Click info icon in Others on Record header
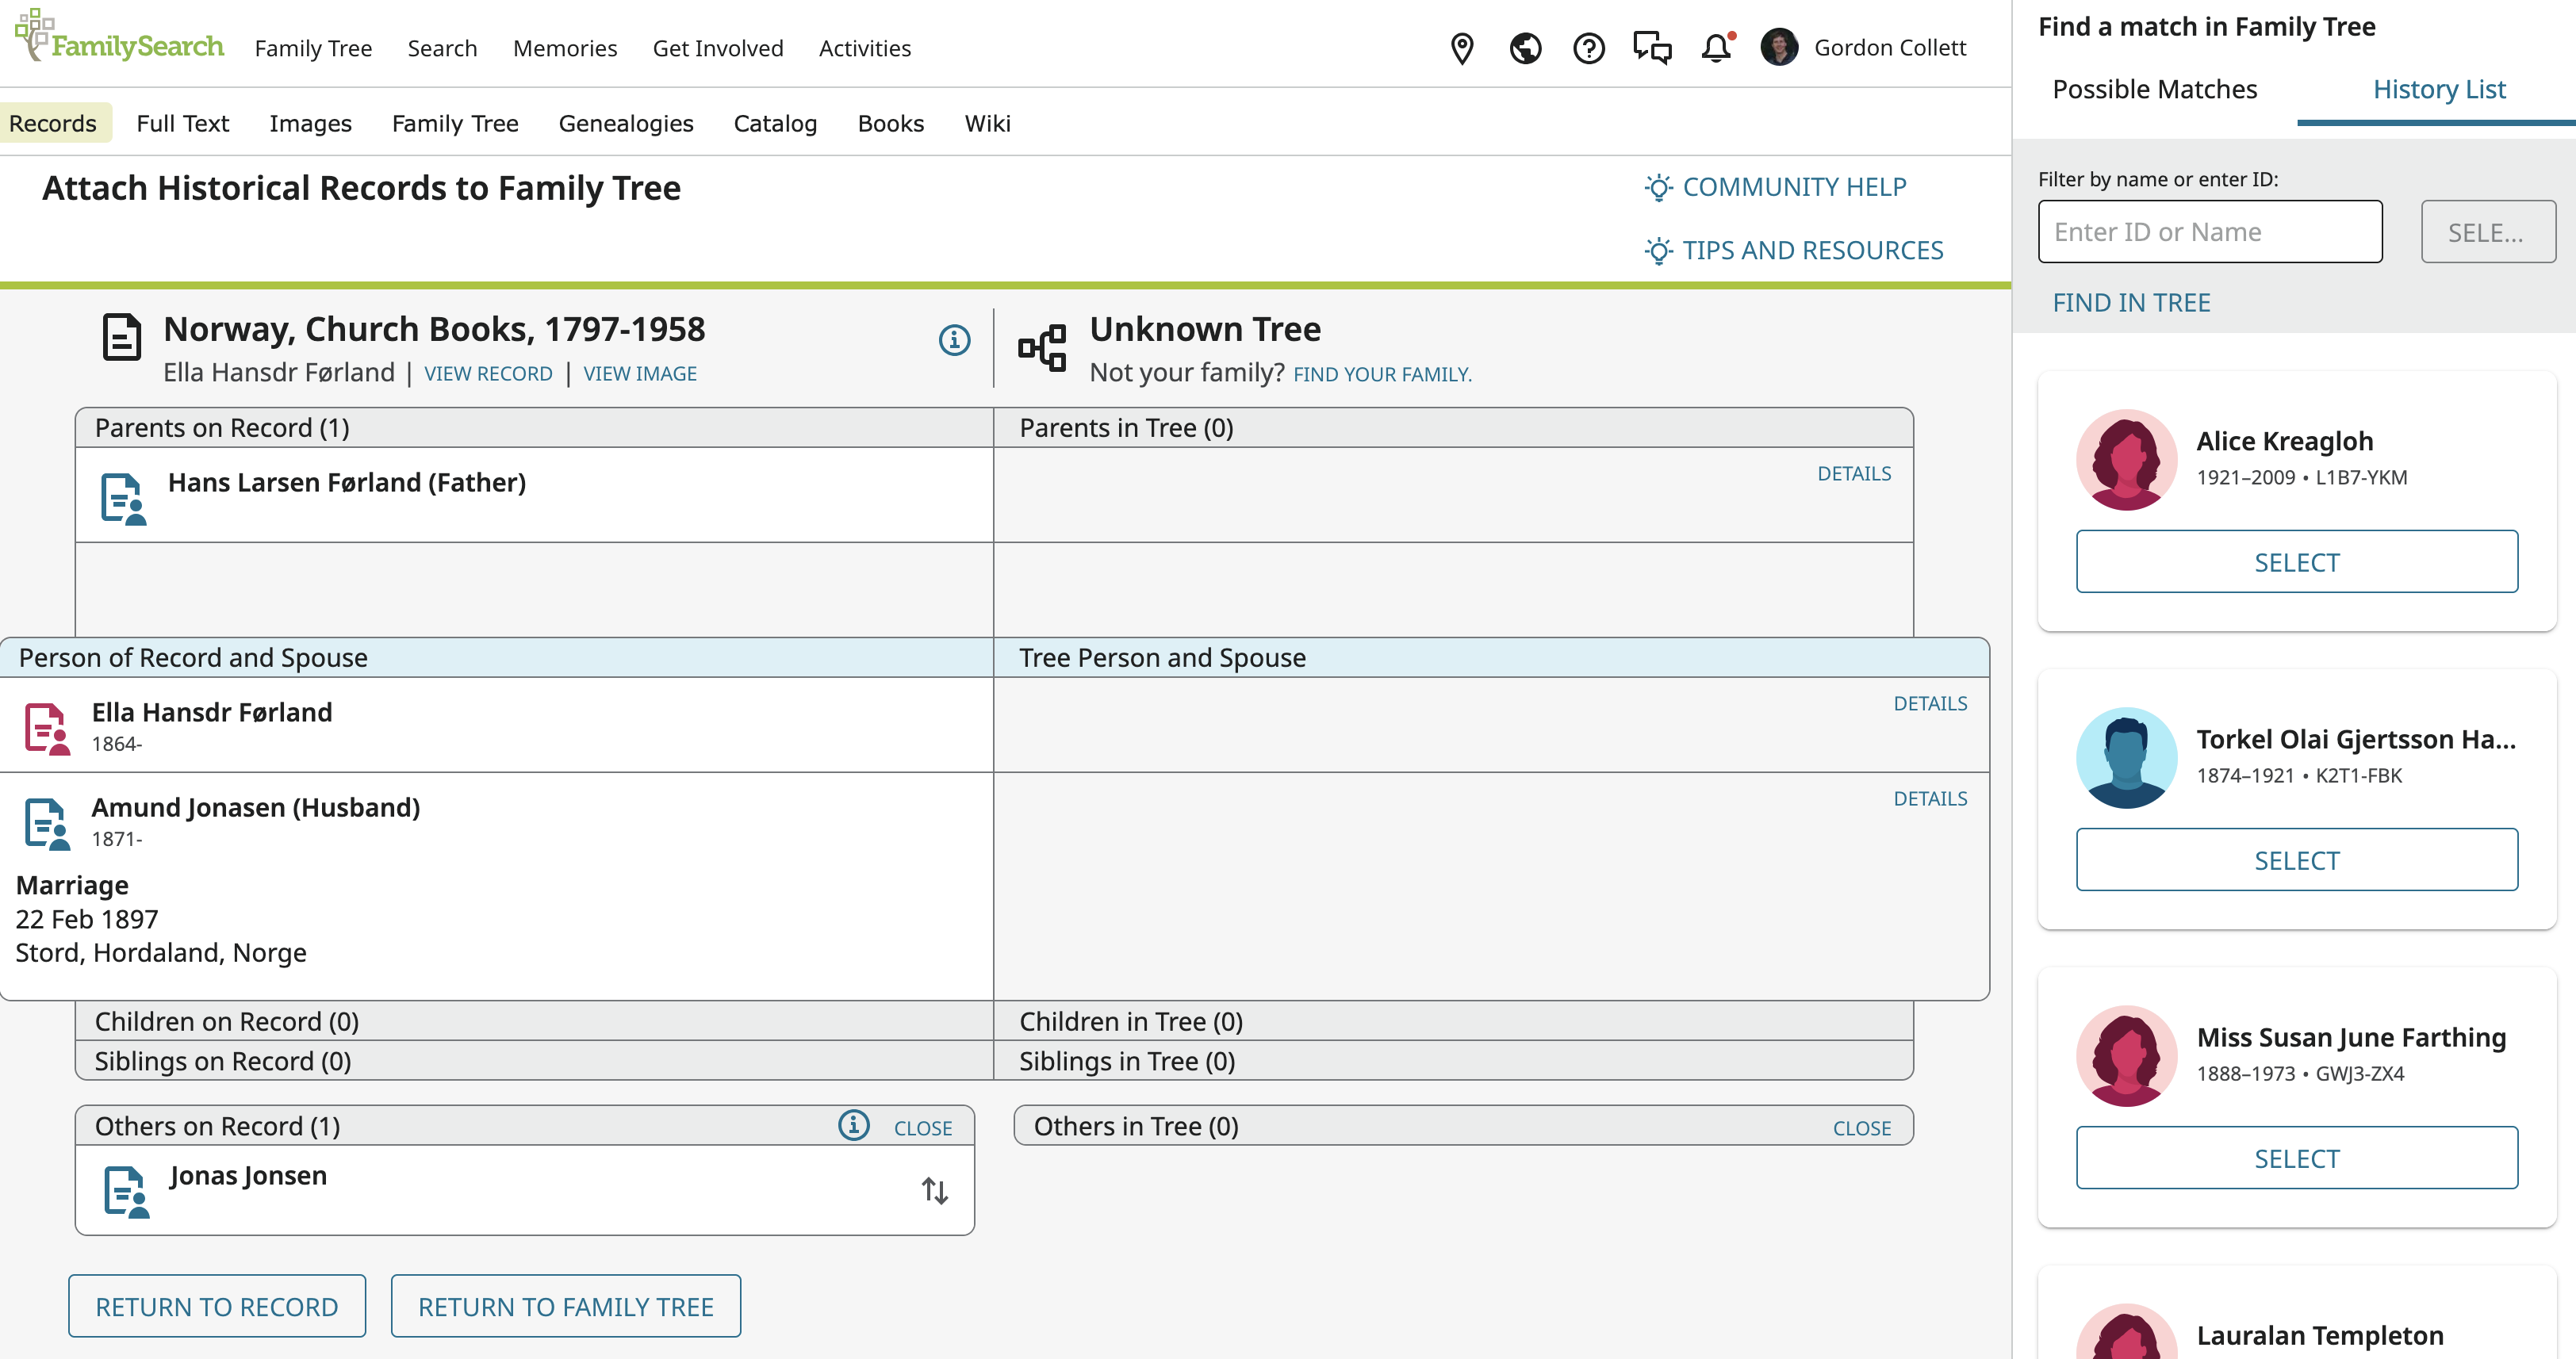 point(853,1126)
